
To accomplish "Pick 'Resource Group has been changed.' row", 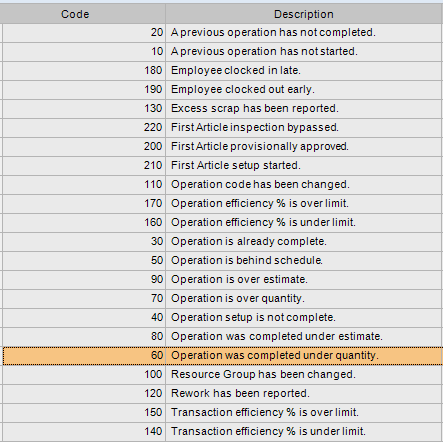I will point(223,375).
